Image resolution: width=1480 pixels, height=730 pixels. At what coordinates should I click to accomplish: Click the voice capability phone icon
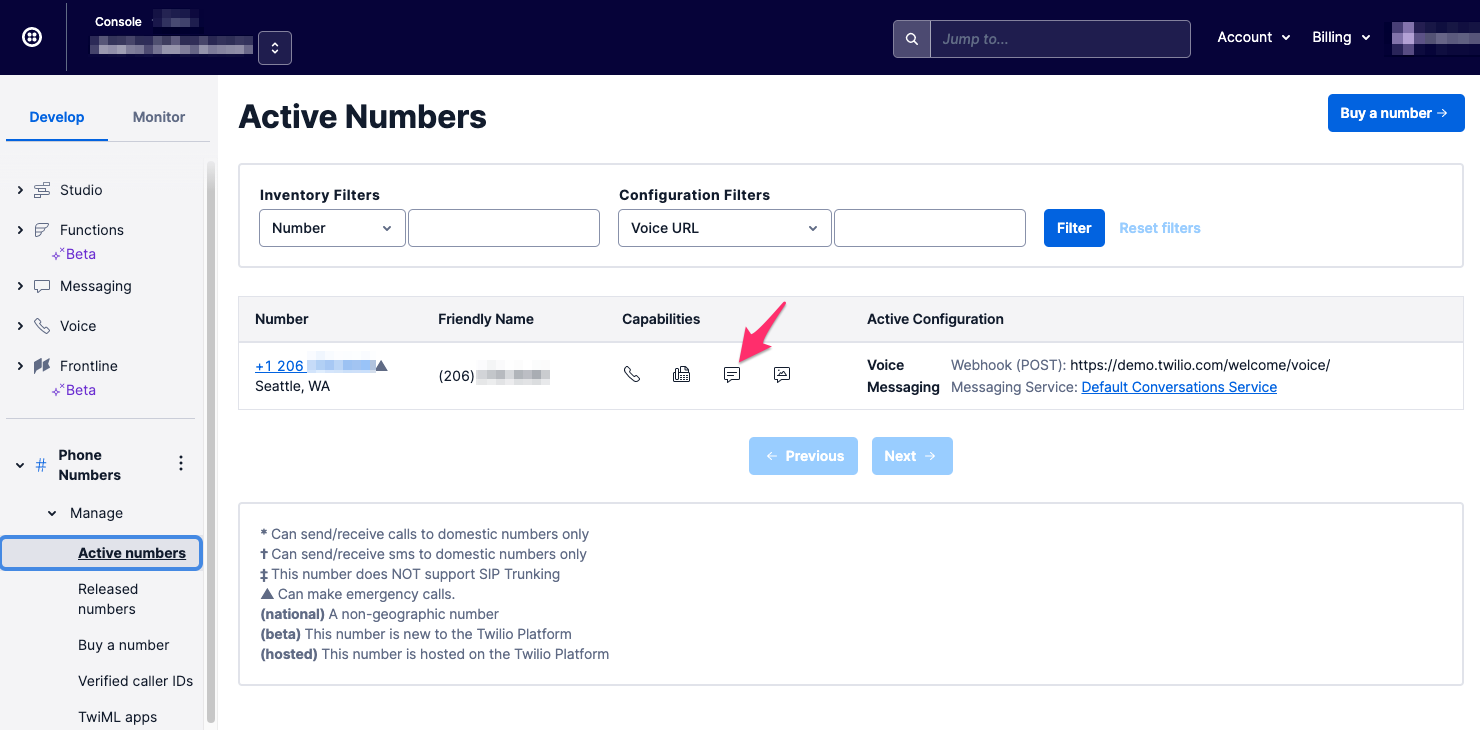(x=632, y=374)
